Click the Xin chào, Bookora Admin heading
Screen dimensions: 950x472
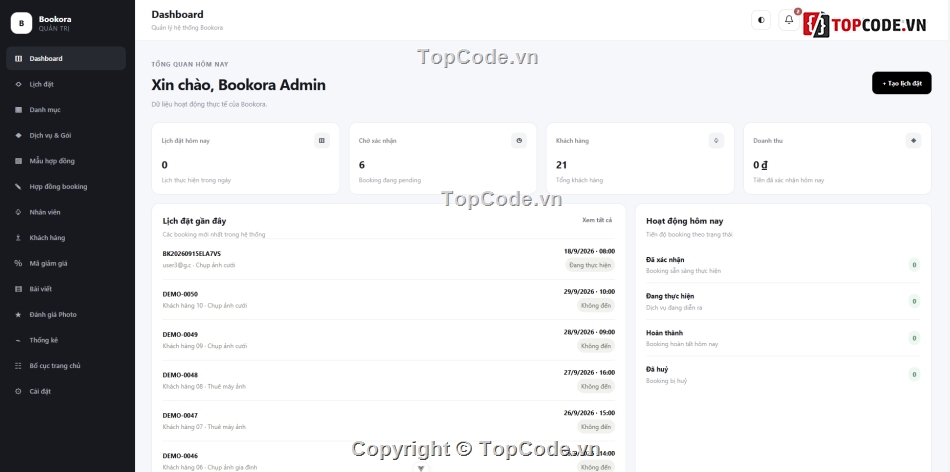pyautogui.click(x=238, y=85)
